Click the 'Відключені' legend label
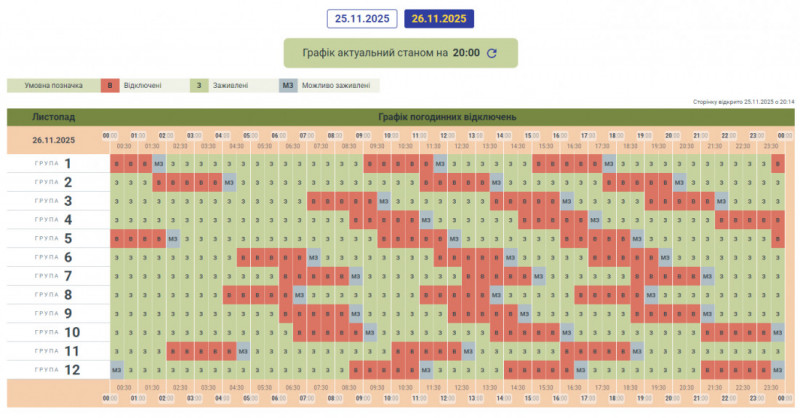This screenshot has height=418, width=800. (x=137, y=85)
